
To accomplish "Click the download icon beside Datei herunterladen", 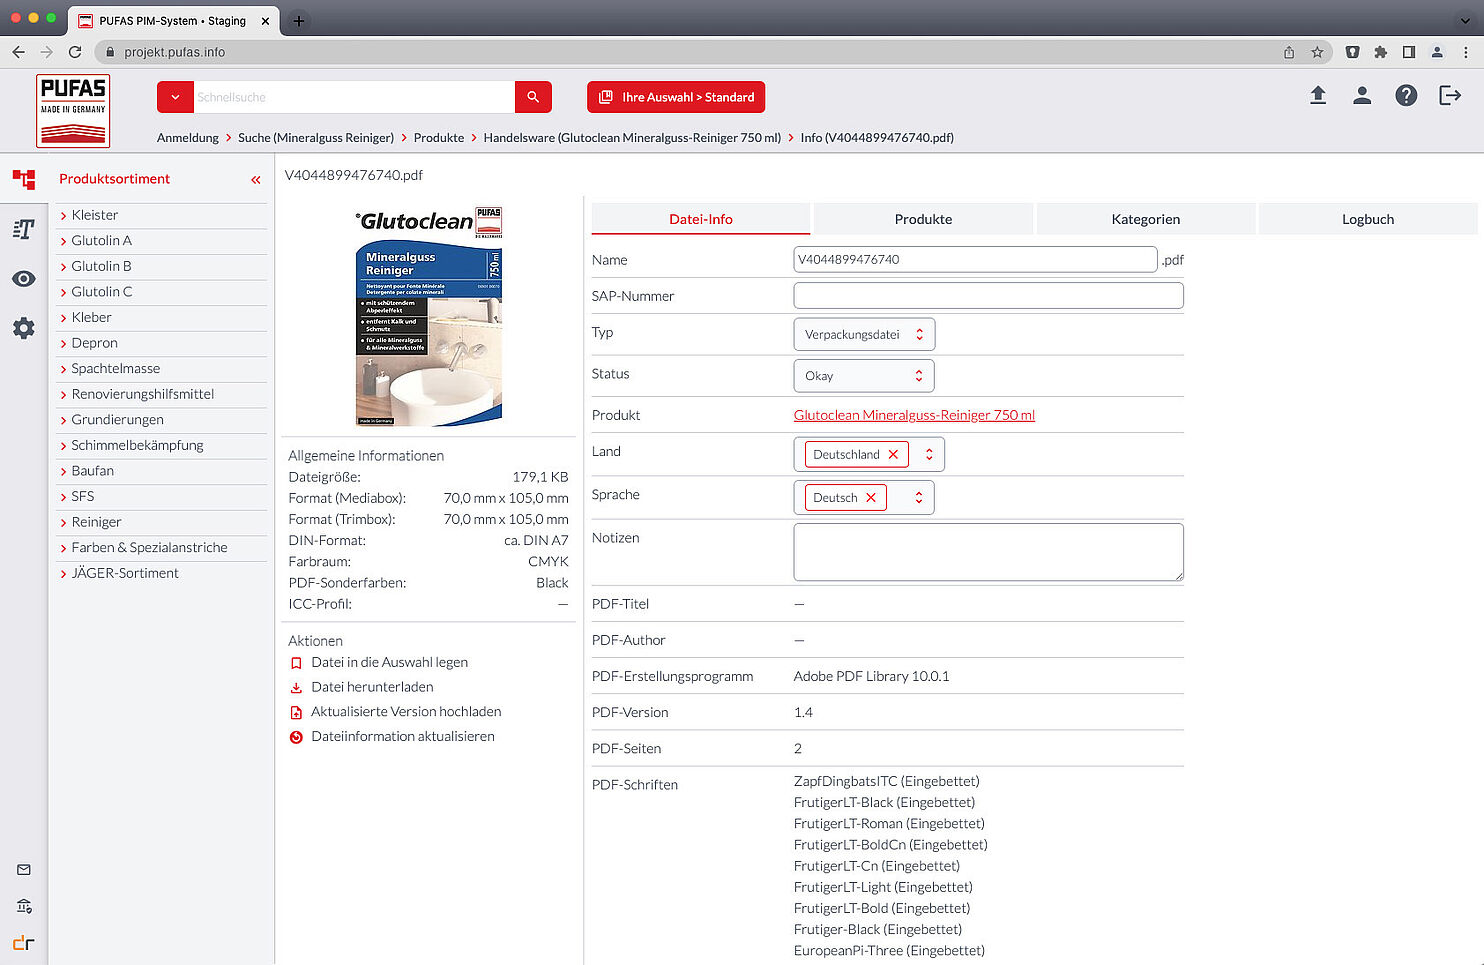I will (296, 688).
